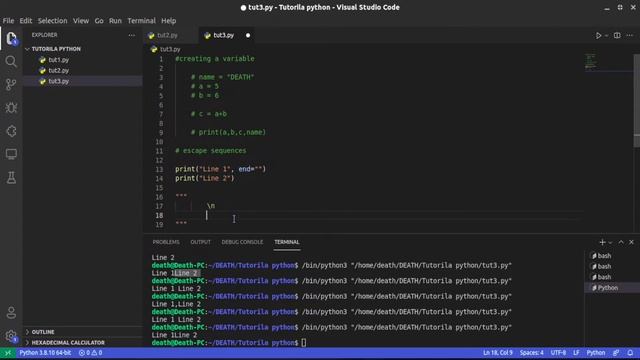Open errors and warnings count in status bar
The height and width of the screenshot is (360, 640).
[91, 353]
